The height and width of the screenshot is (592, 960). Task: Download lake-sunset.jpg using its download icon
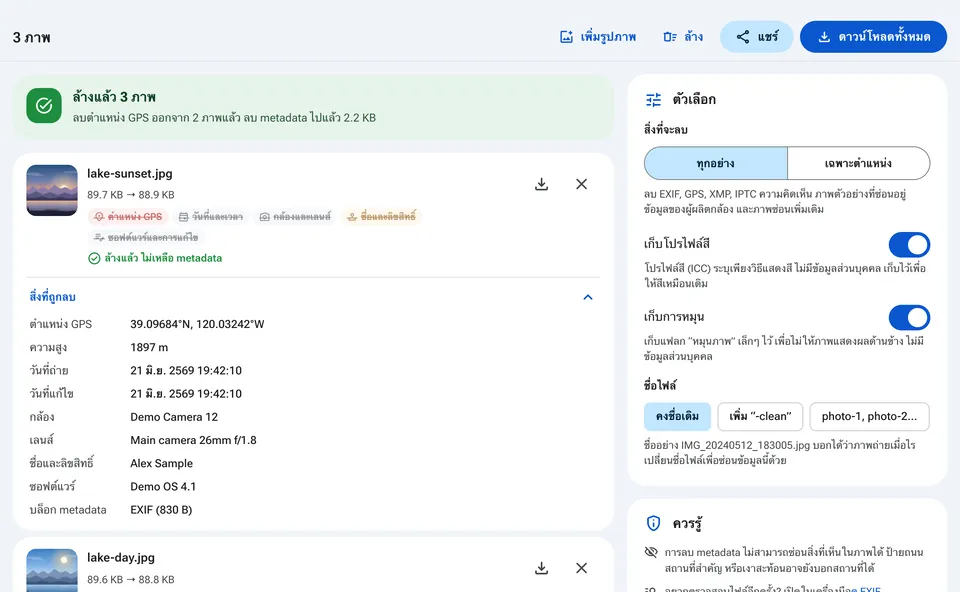[541, 184]
